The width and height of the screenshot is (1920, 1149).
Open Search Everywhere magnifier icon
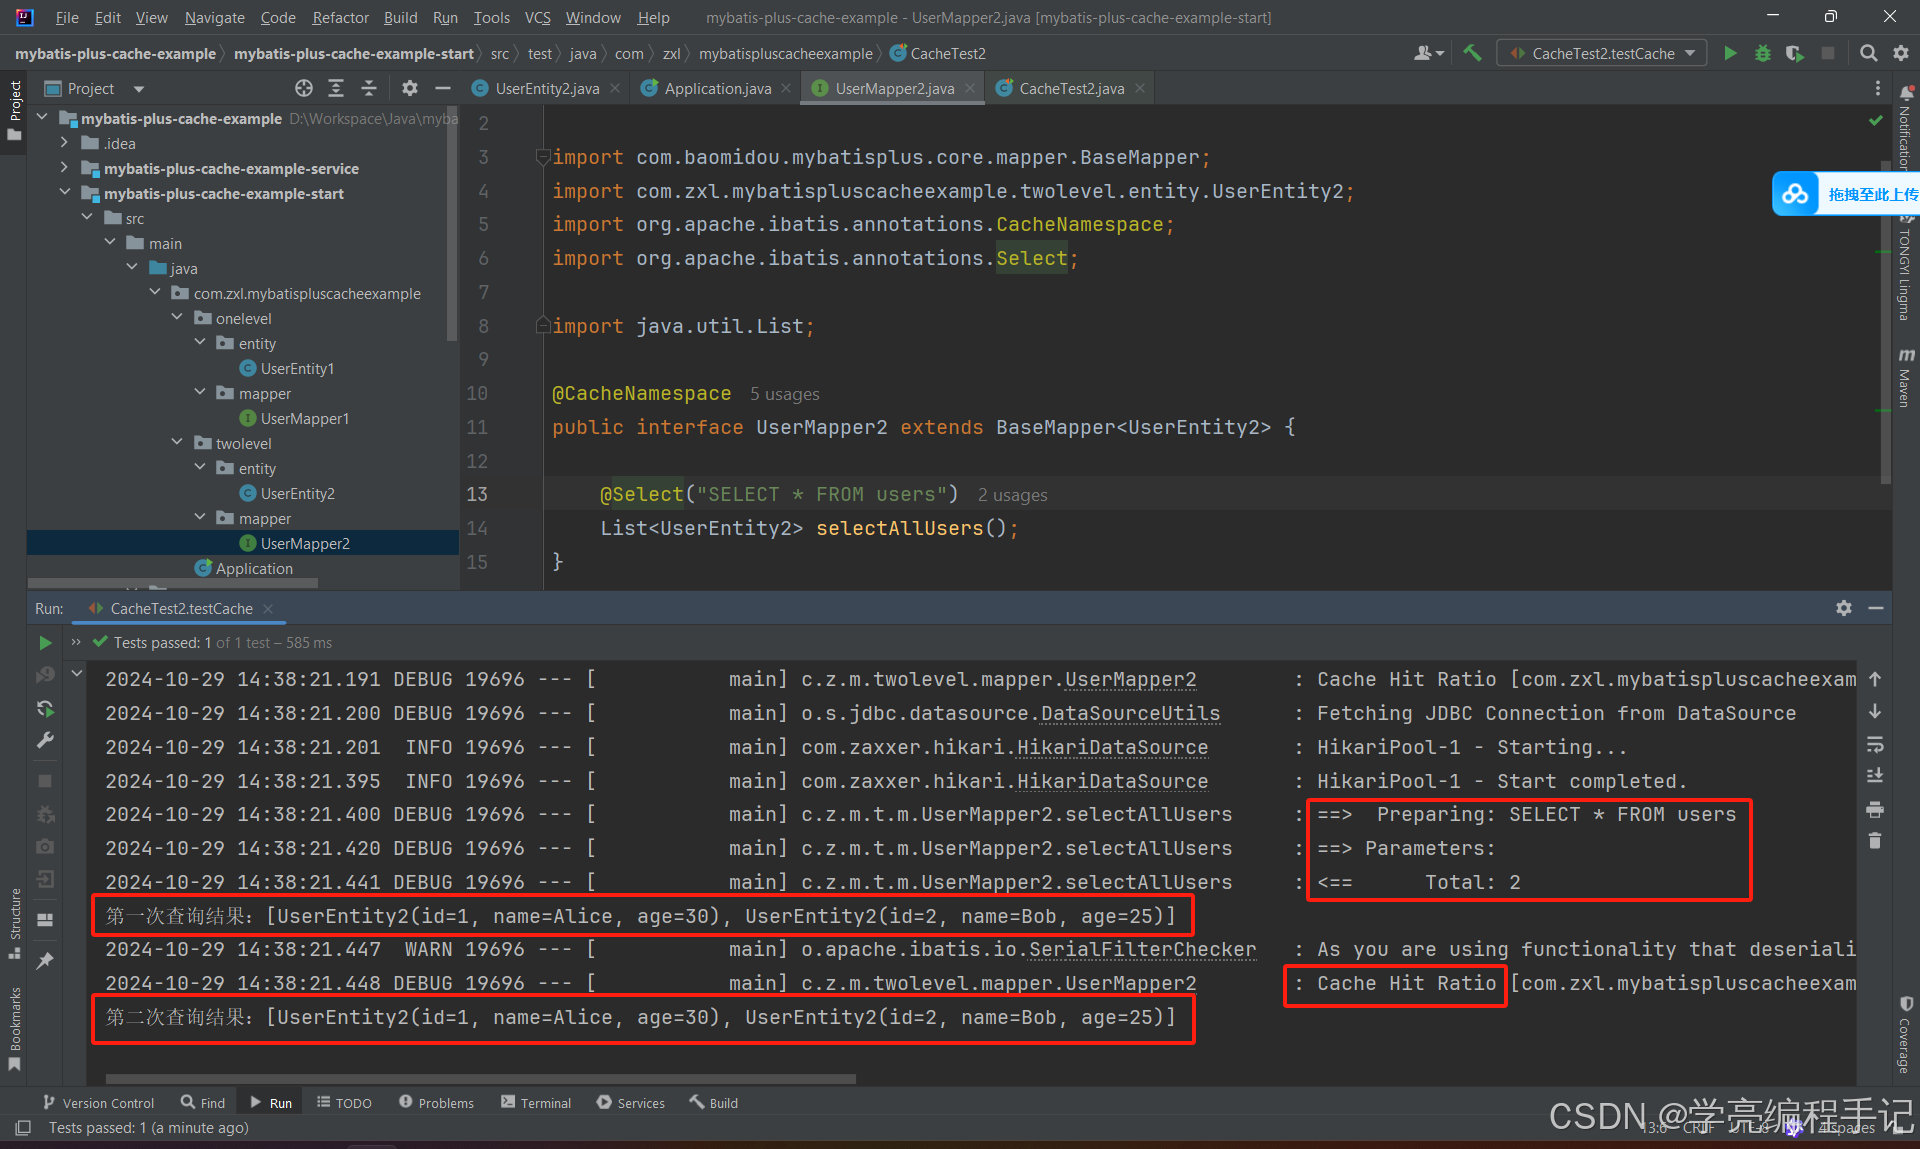1868,53
